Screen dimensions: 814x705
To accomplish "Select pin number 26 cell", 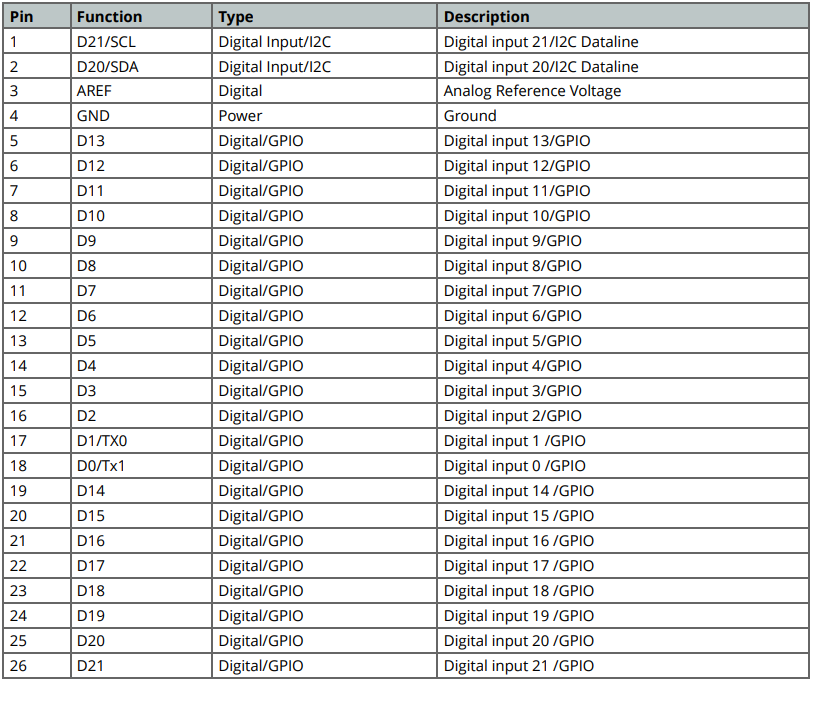I will tap(37, 666).
